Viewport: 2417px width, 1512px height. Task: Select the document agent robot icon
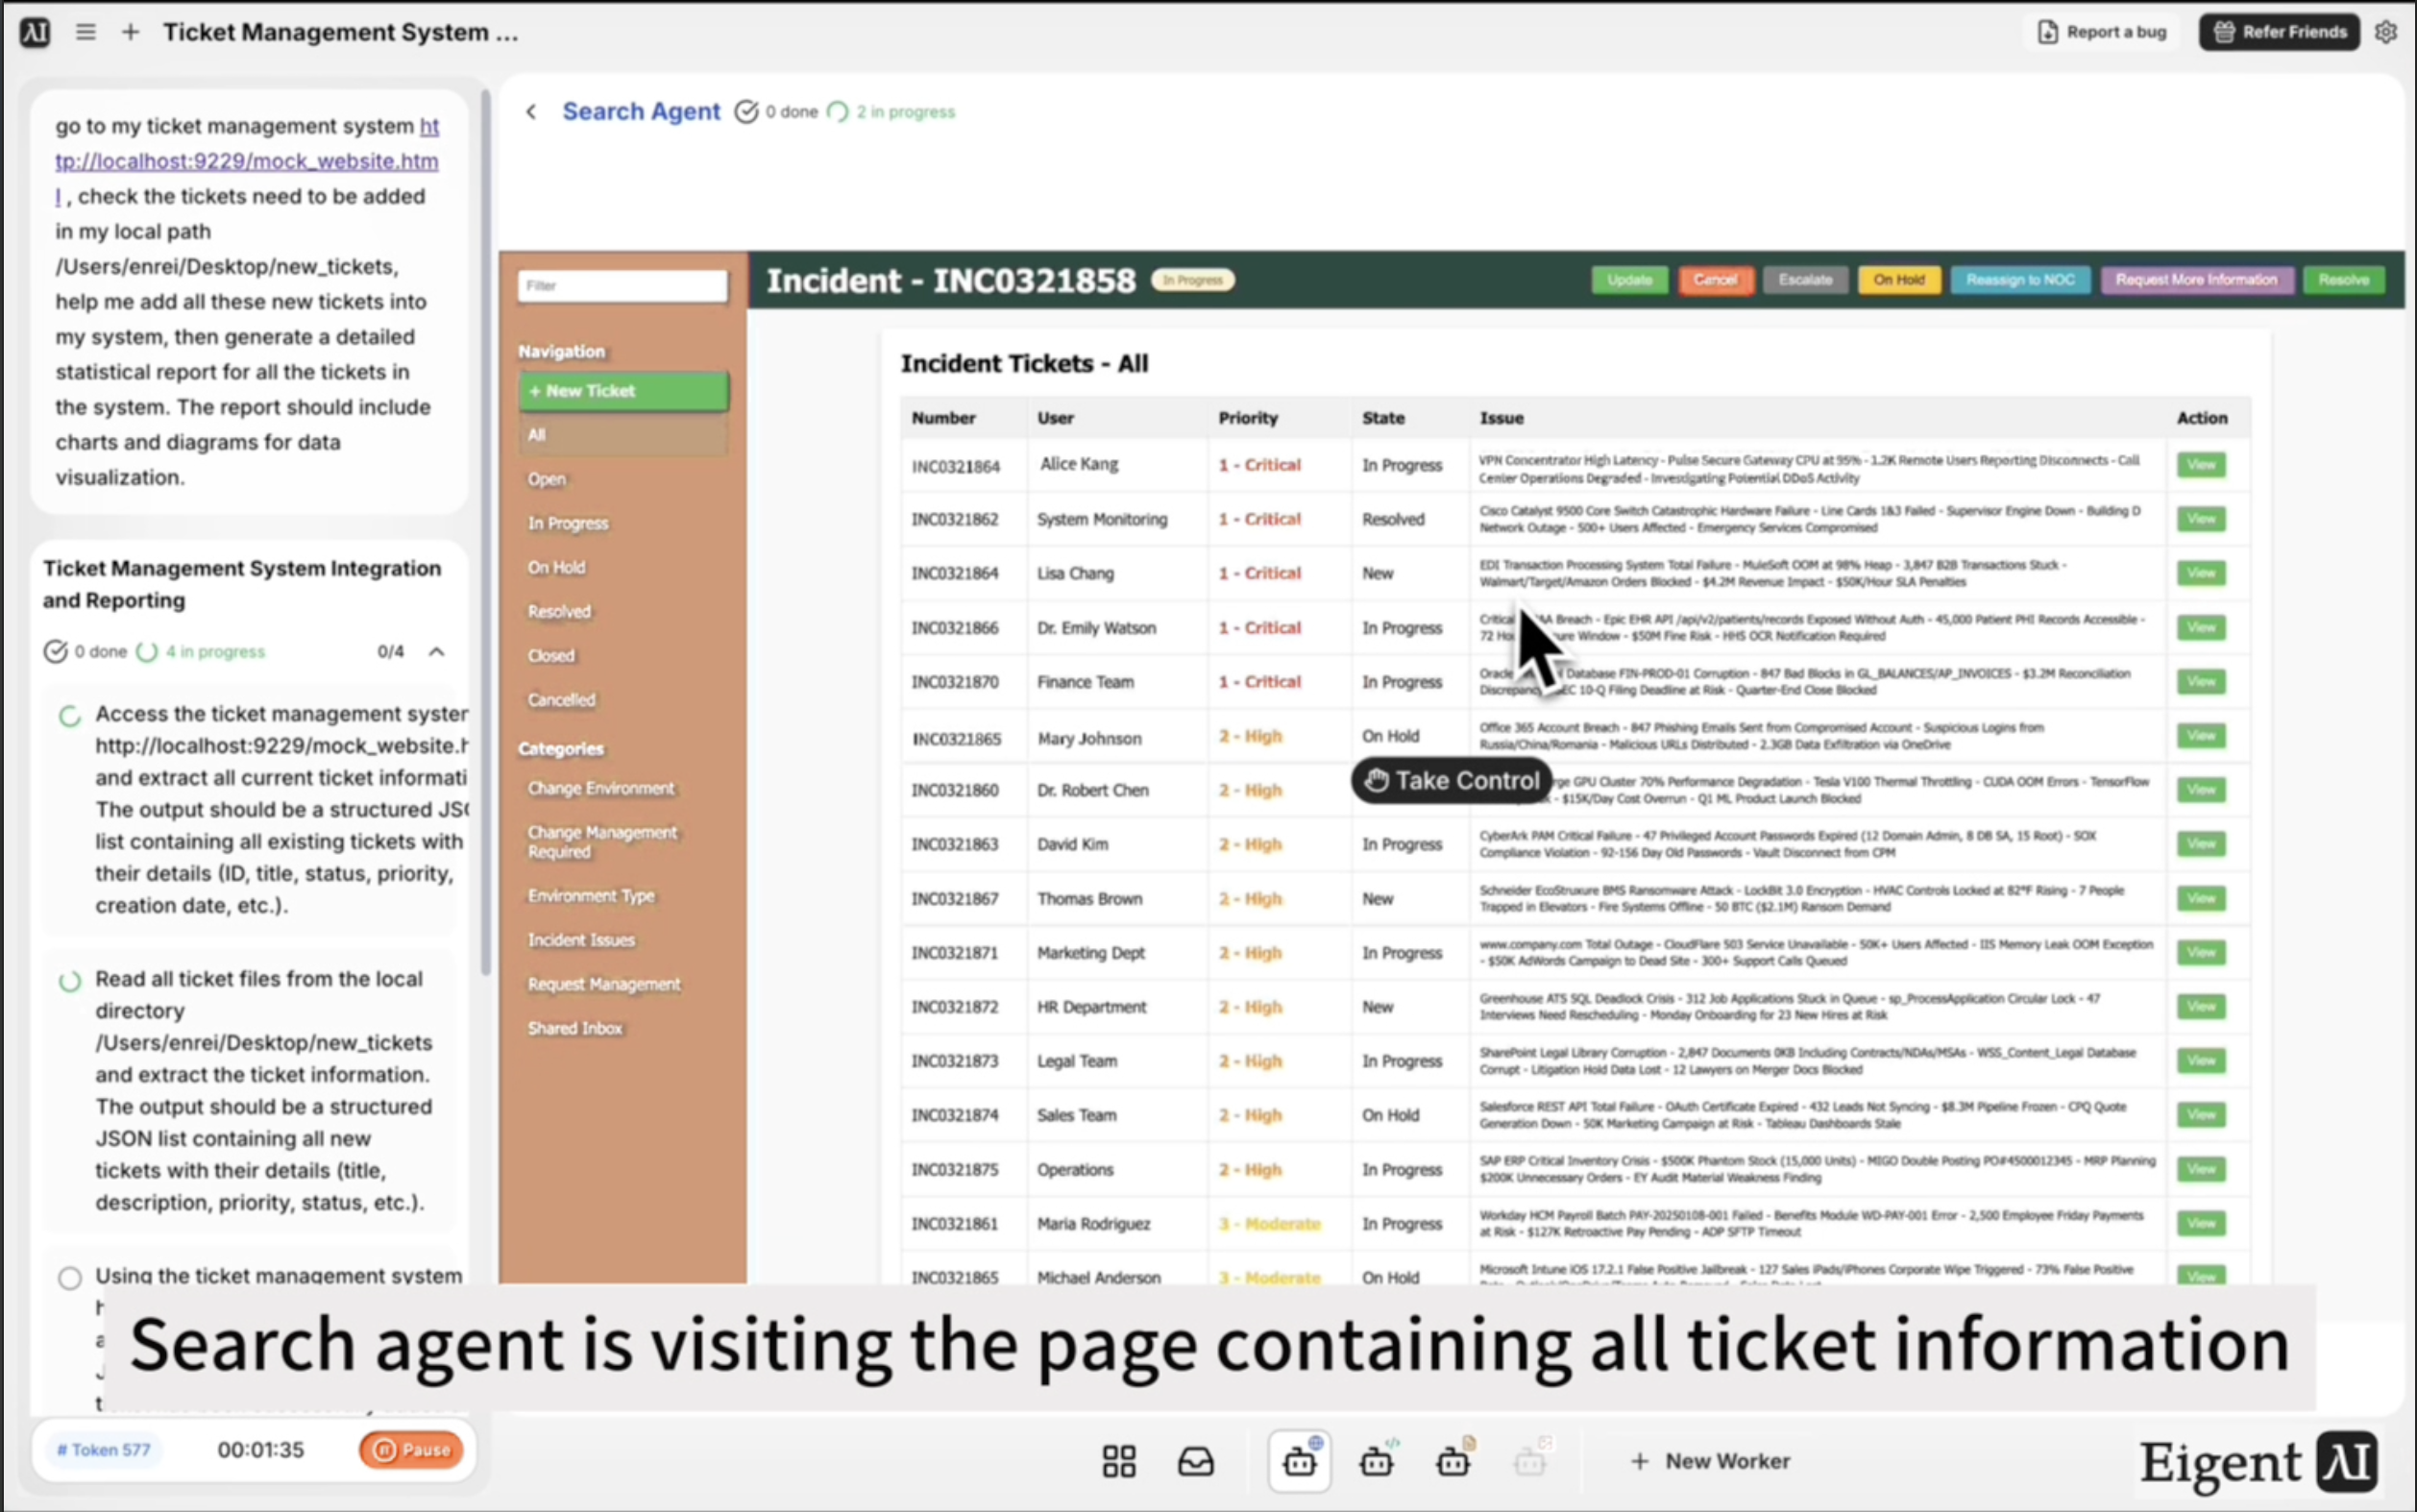[1454, 1461]
